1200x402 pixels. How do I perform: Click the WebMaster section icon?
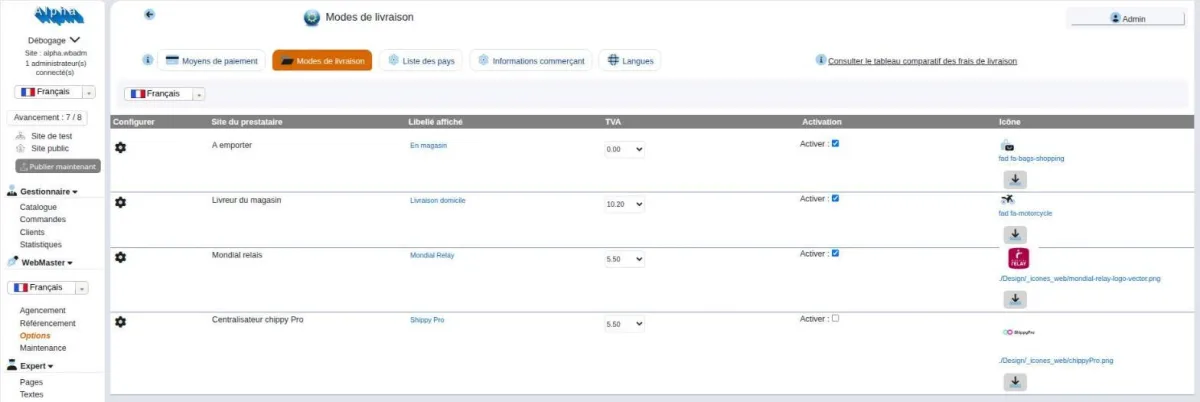[12, 262]
